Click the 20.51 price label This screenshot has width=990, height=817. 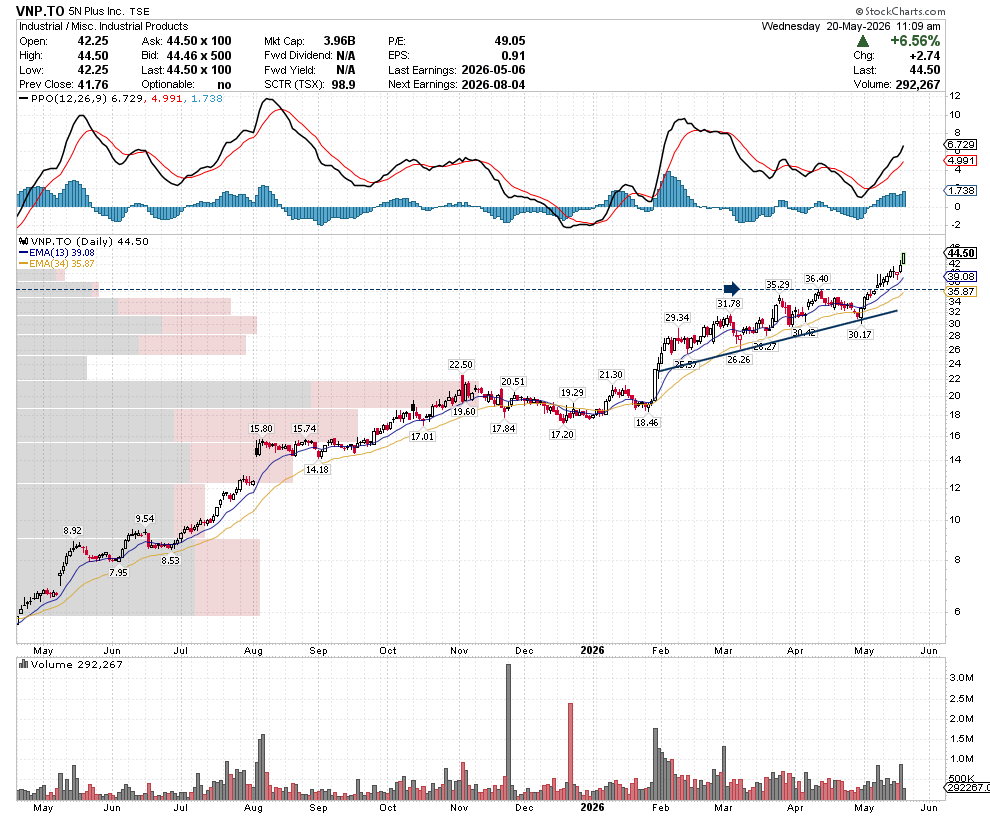click(x=513, y=381)
